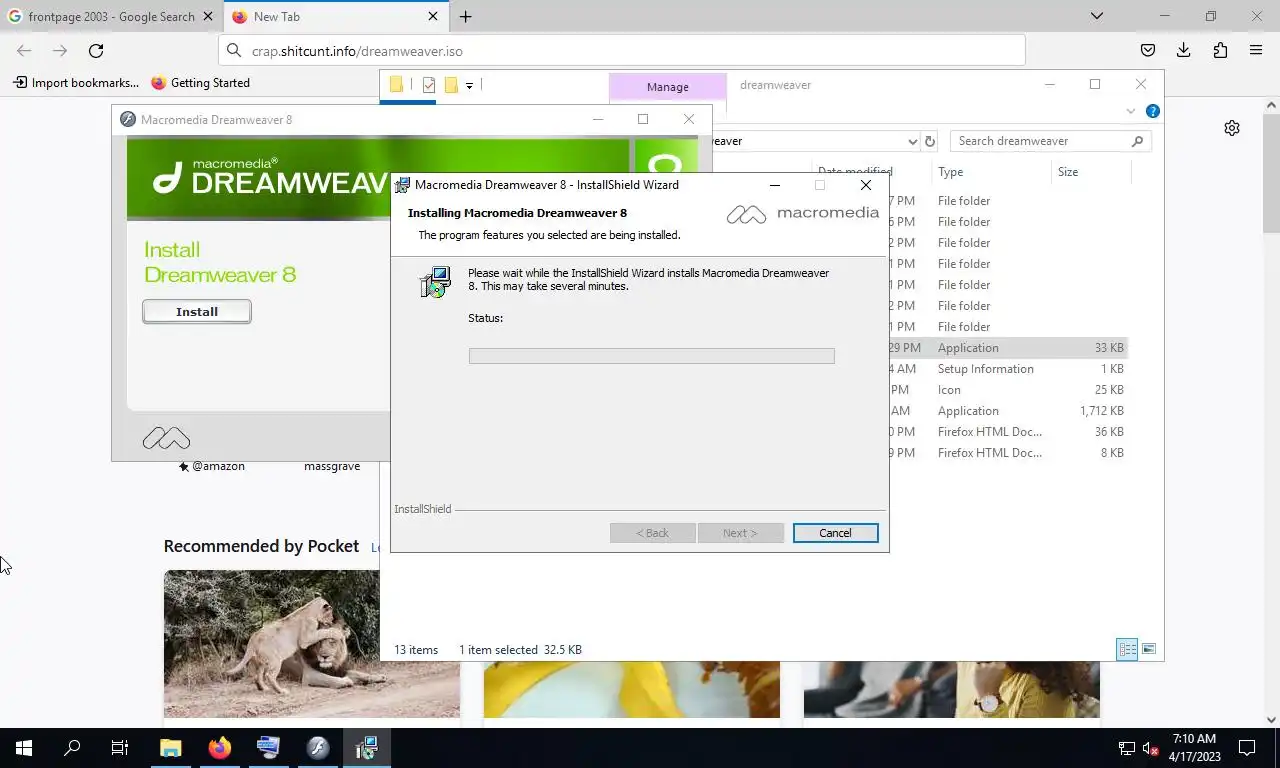Click Explorer new folder quick access icon

coord(451,85)
